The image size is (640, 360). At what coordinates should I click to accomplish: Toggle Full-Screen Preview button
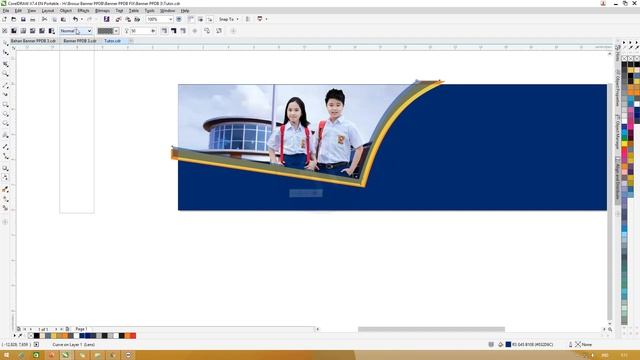tap(179, 19)
